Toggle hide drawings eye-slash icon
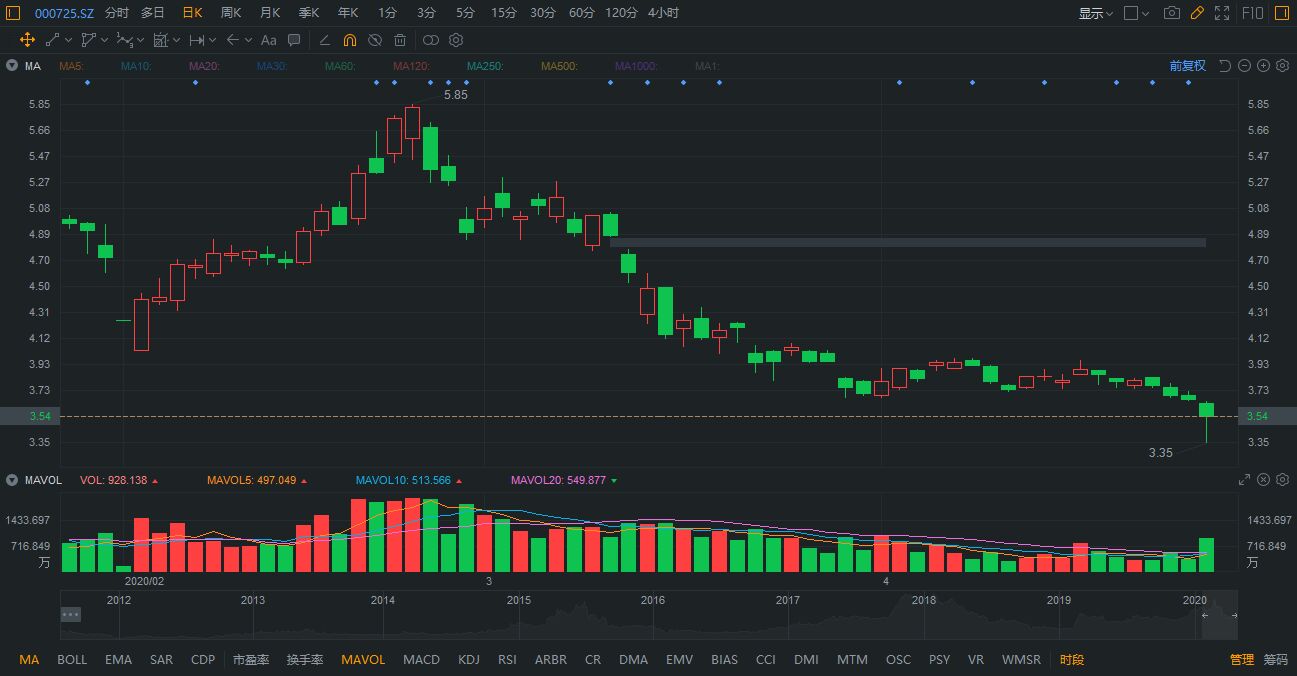Screen dimensions: 1297x676 click(x=375, y=40)
